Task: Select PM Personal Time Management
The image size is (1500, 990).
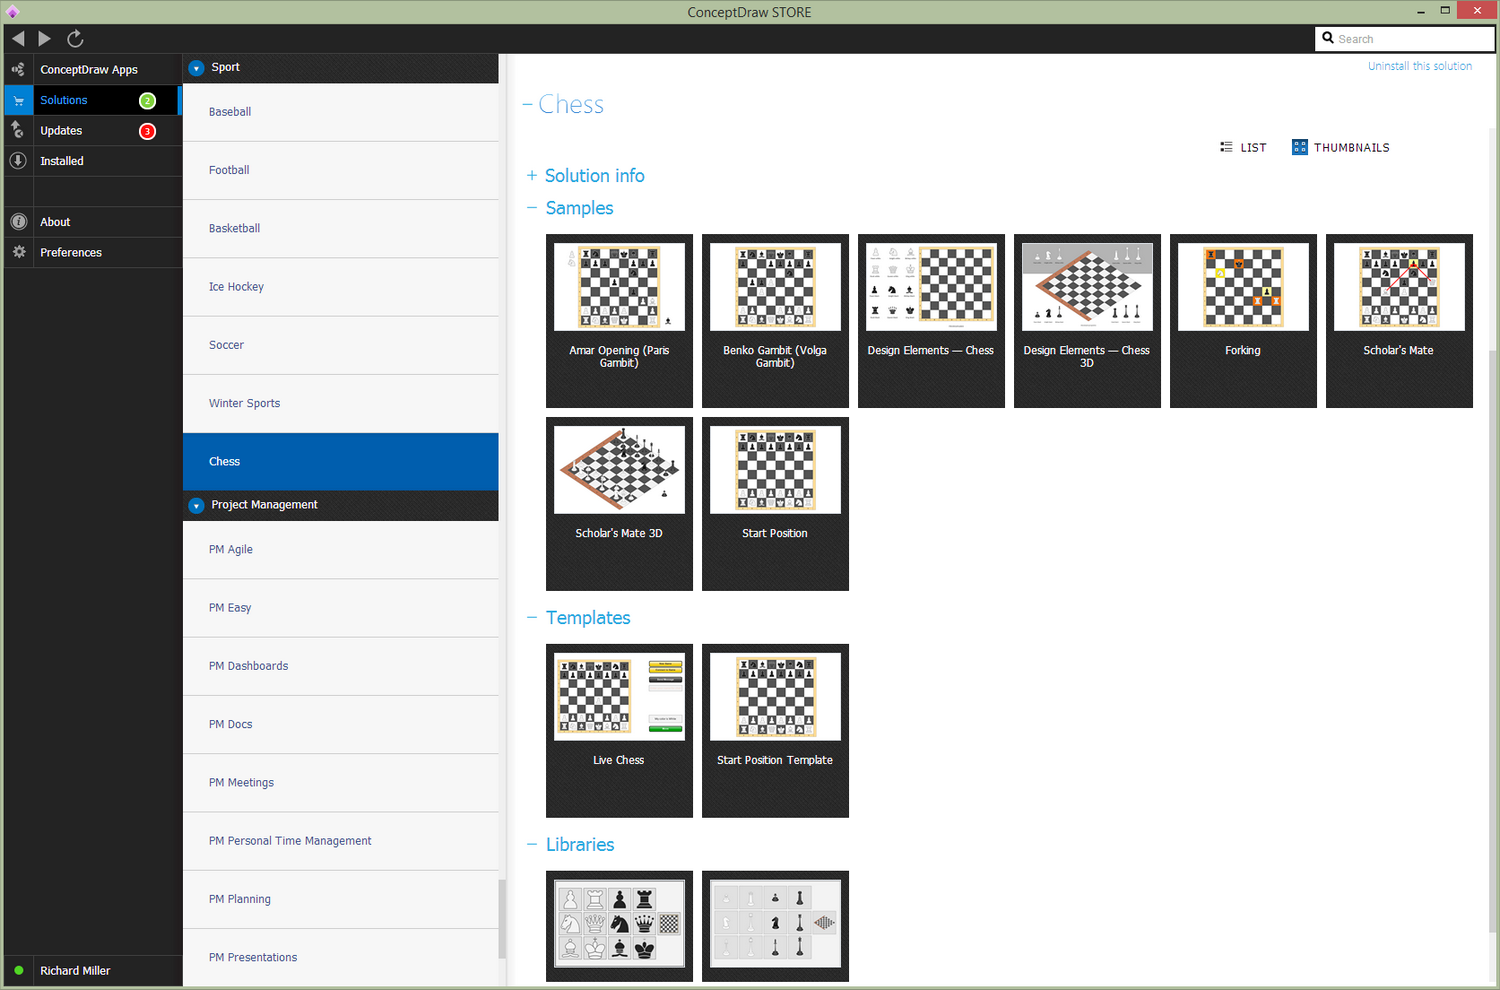Action: click(340, 841)
